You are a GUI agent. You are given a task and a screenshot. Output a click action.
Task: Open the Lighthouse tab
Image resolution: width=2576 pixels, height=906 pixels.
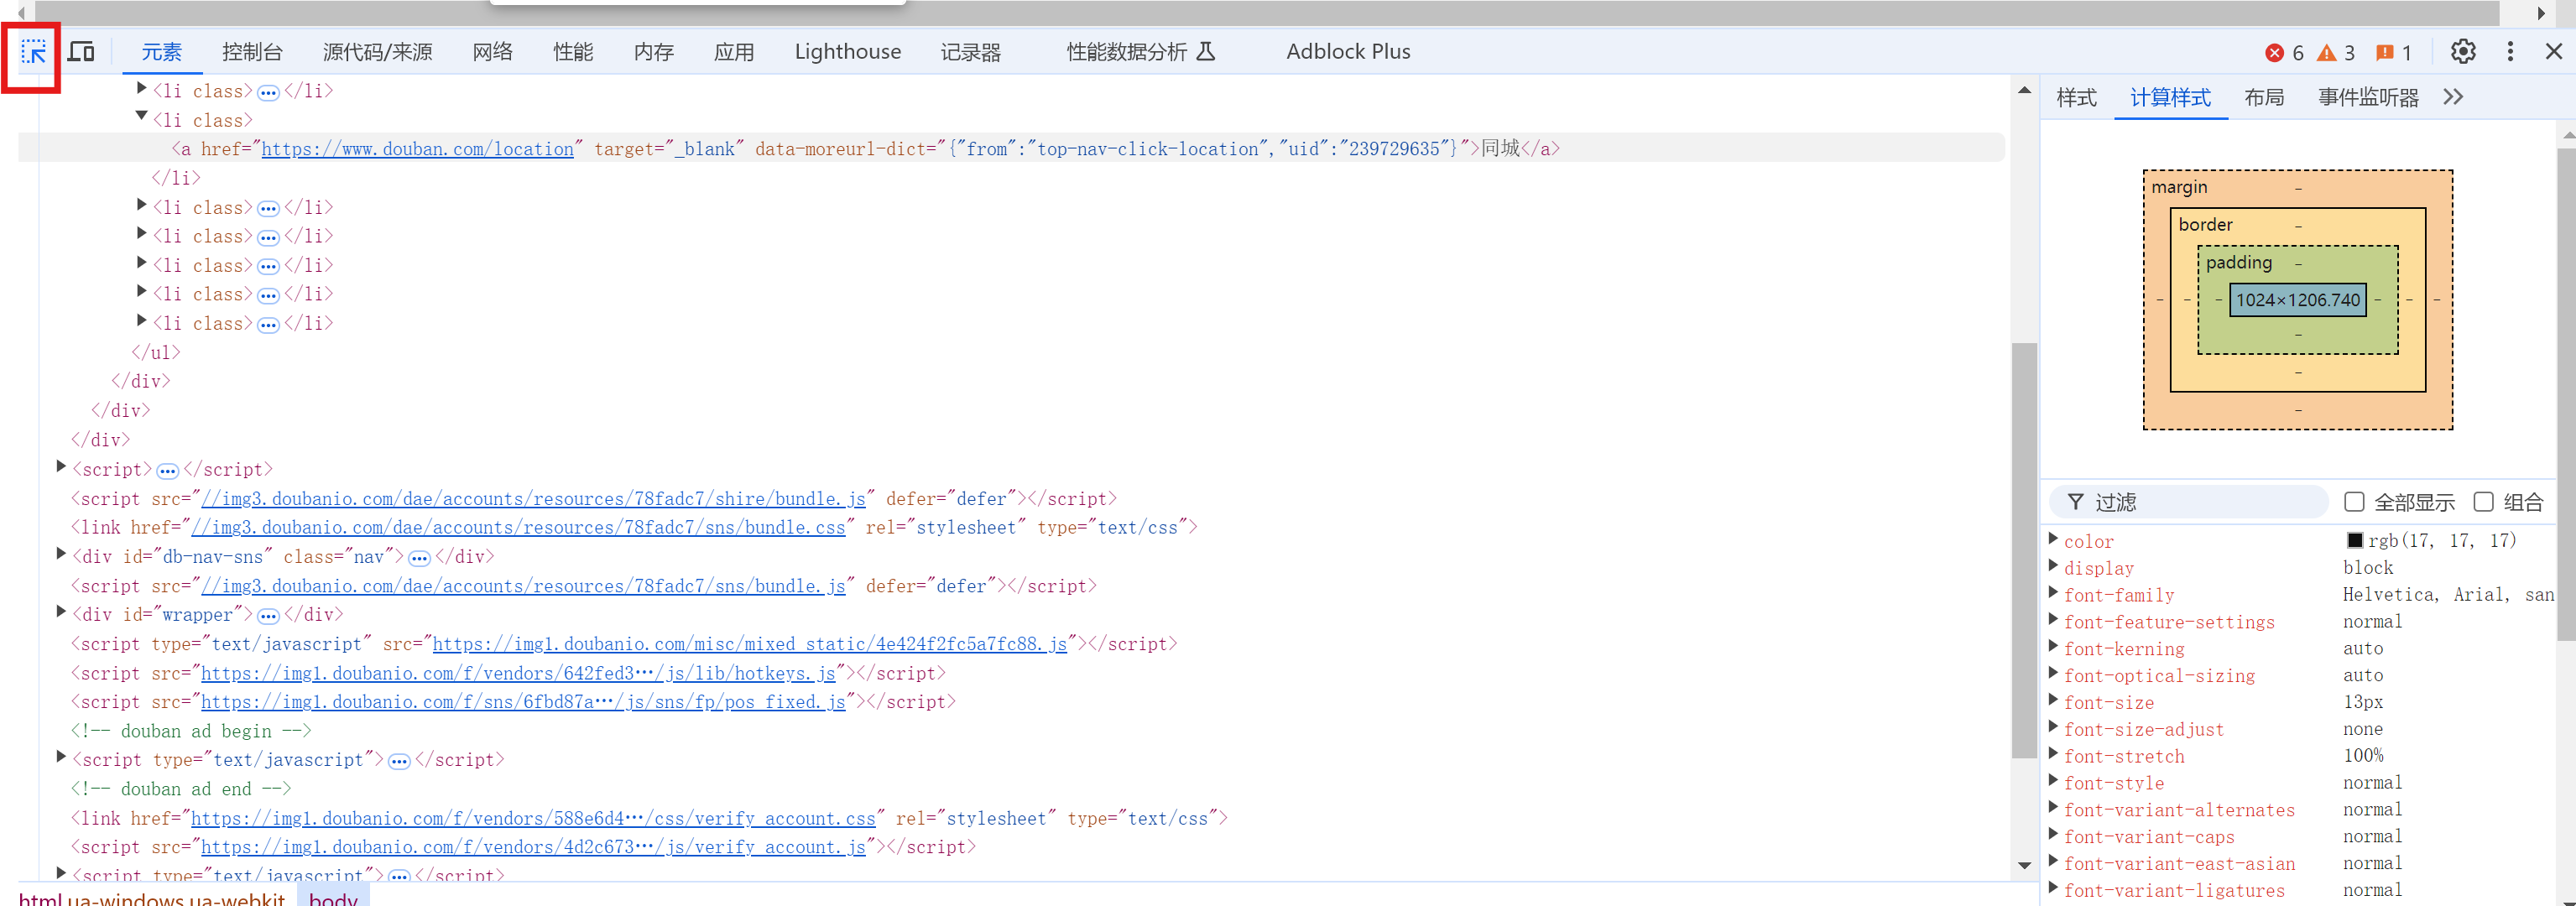pos(847,52)
